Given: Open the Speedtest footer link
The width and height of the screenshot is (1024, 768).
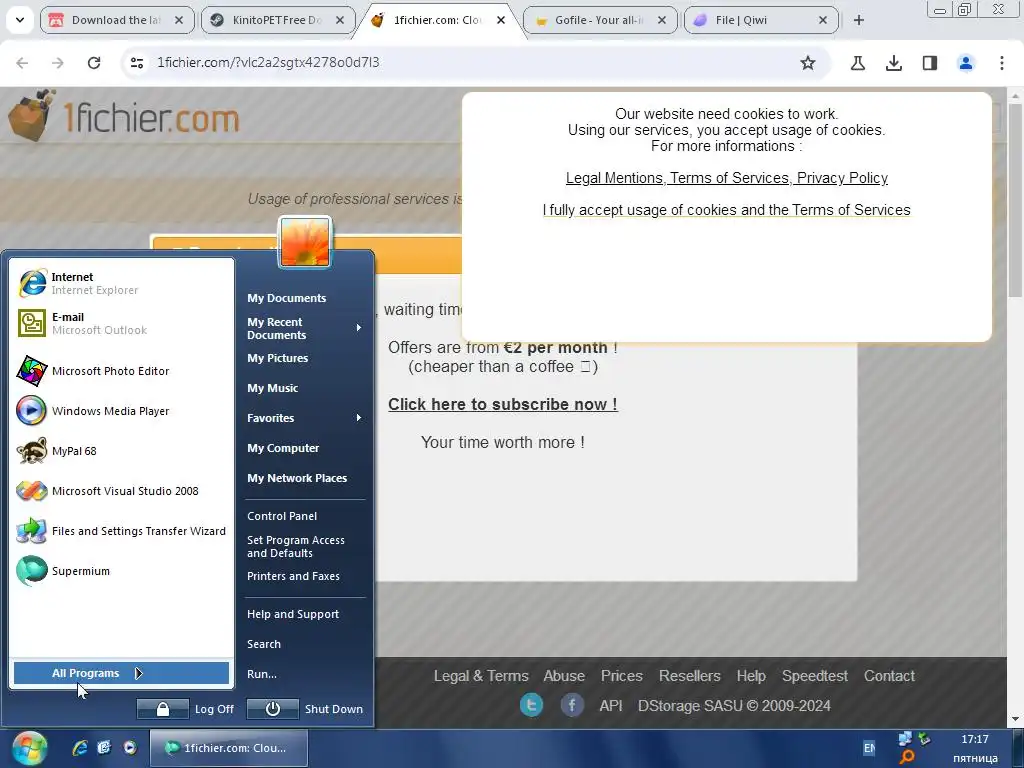Looking at the screenshot, I should (x=814, y=676).
